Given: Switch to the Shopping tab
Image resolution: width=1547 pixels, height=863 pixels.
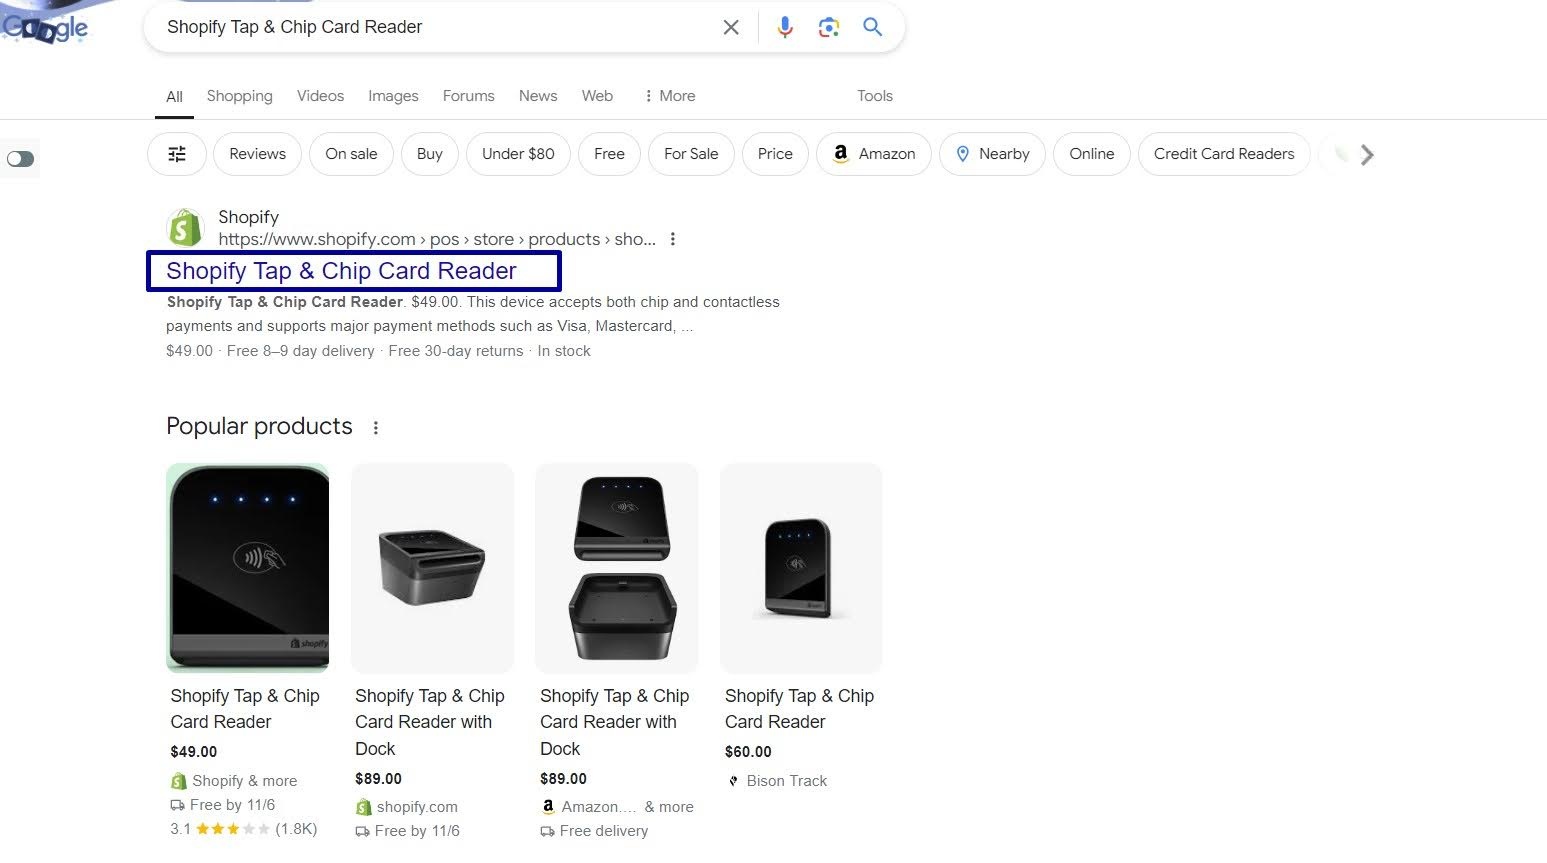Looking at the screenshot, I should click(x=239, y=96).
